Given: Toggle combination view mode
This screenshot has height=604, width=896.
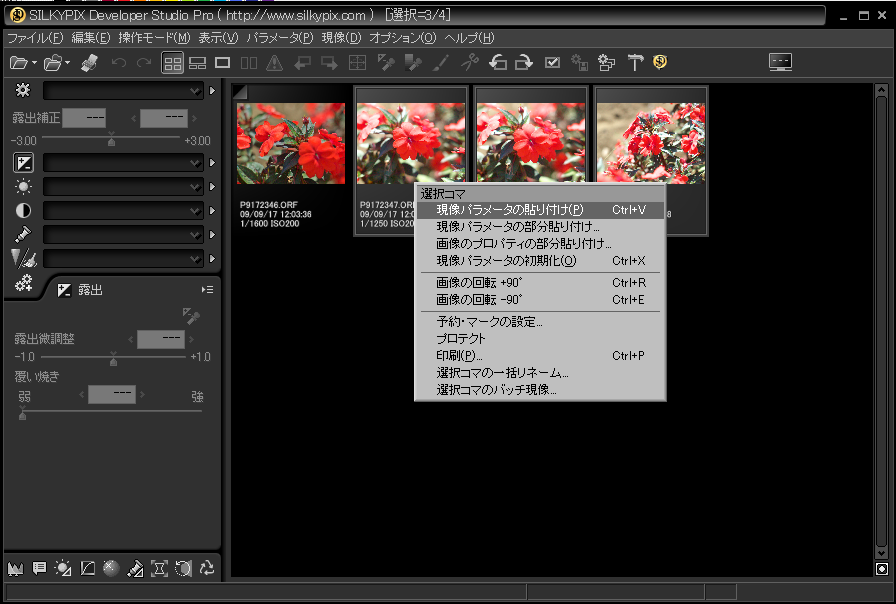Looking at the screenshot, I should click(x=198, y=63).
